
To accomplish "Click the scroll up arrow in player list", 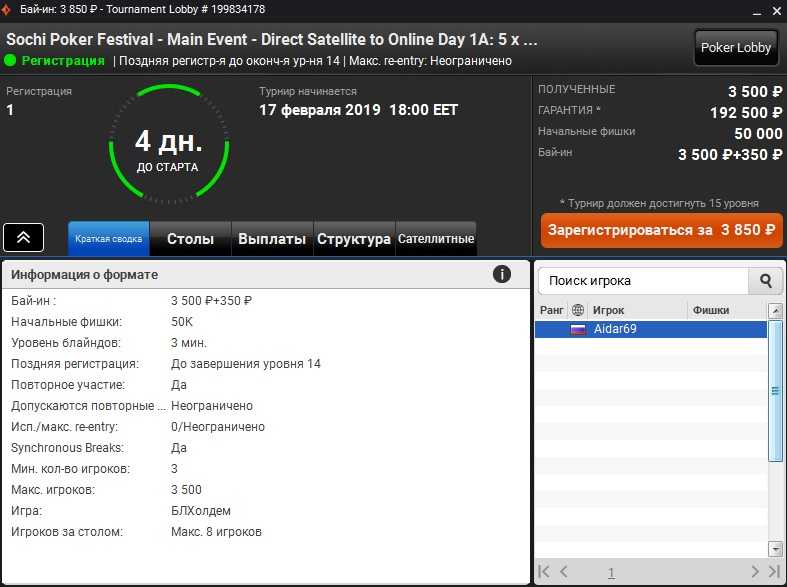I will (x=775, y=311).
